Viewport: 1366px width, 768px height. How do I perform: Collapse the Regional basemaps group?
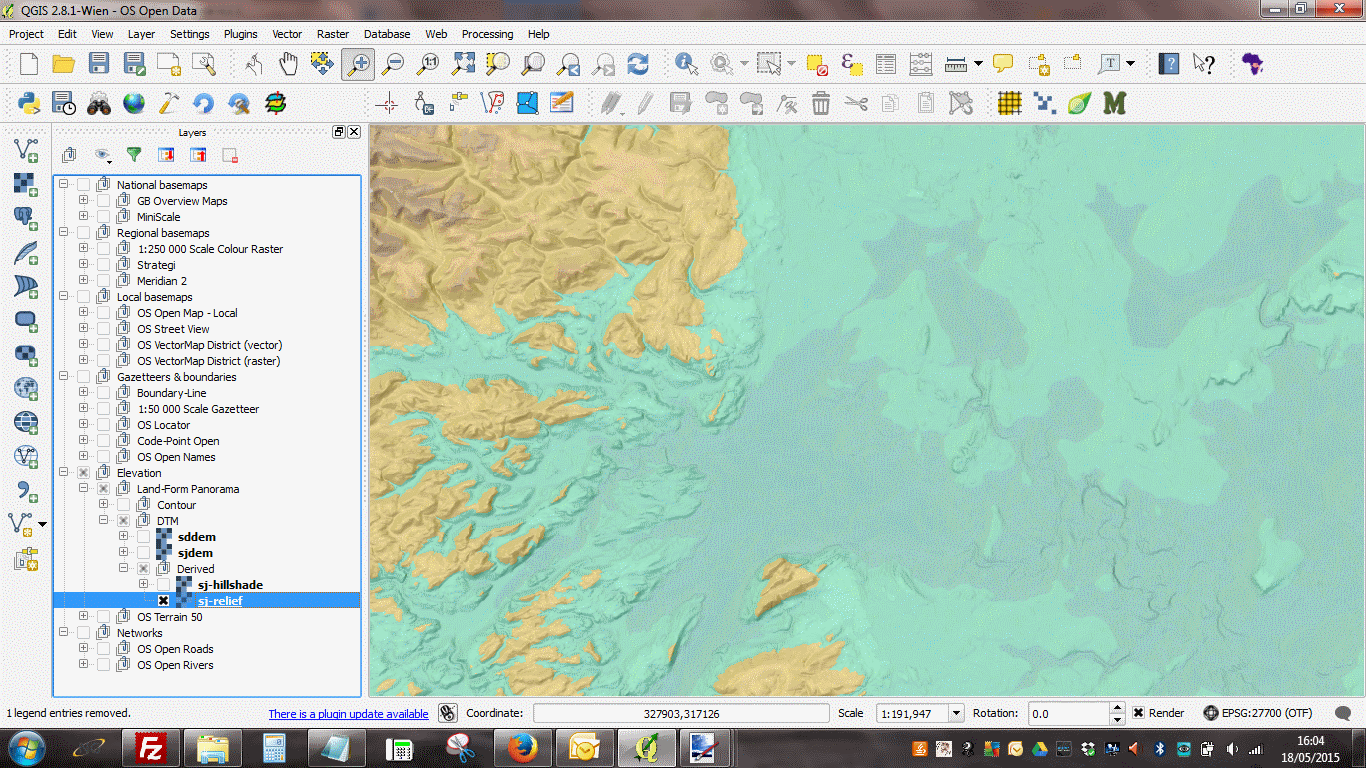63,233
